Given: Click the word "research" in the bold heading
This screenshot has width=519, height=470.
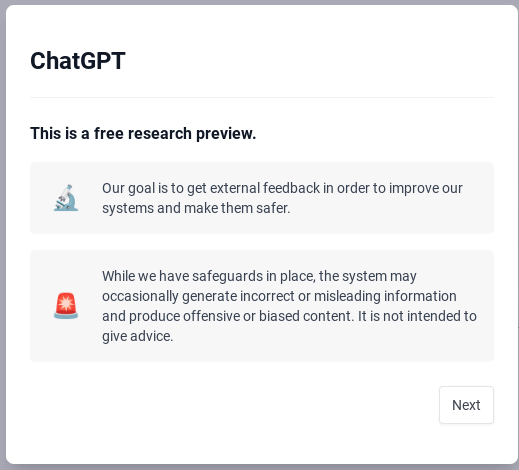Looking at the screenshot, I should (x=160, y=133).
